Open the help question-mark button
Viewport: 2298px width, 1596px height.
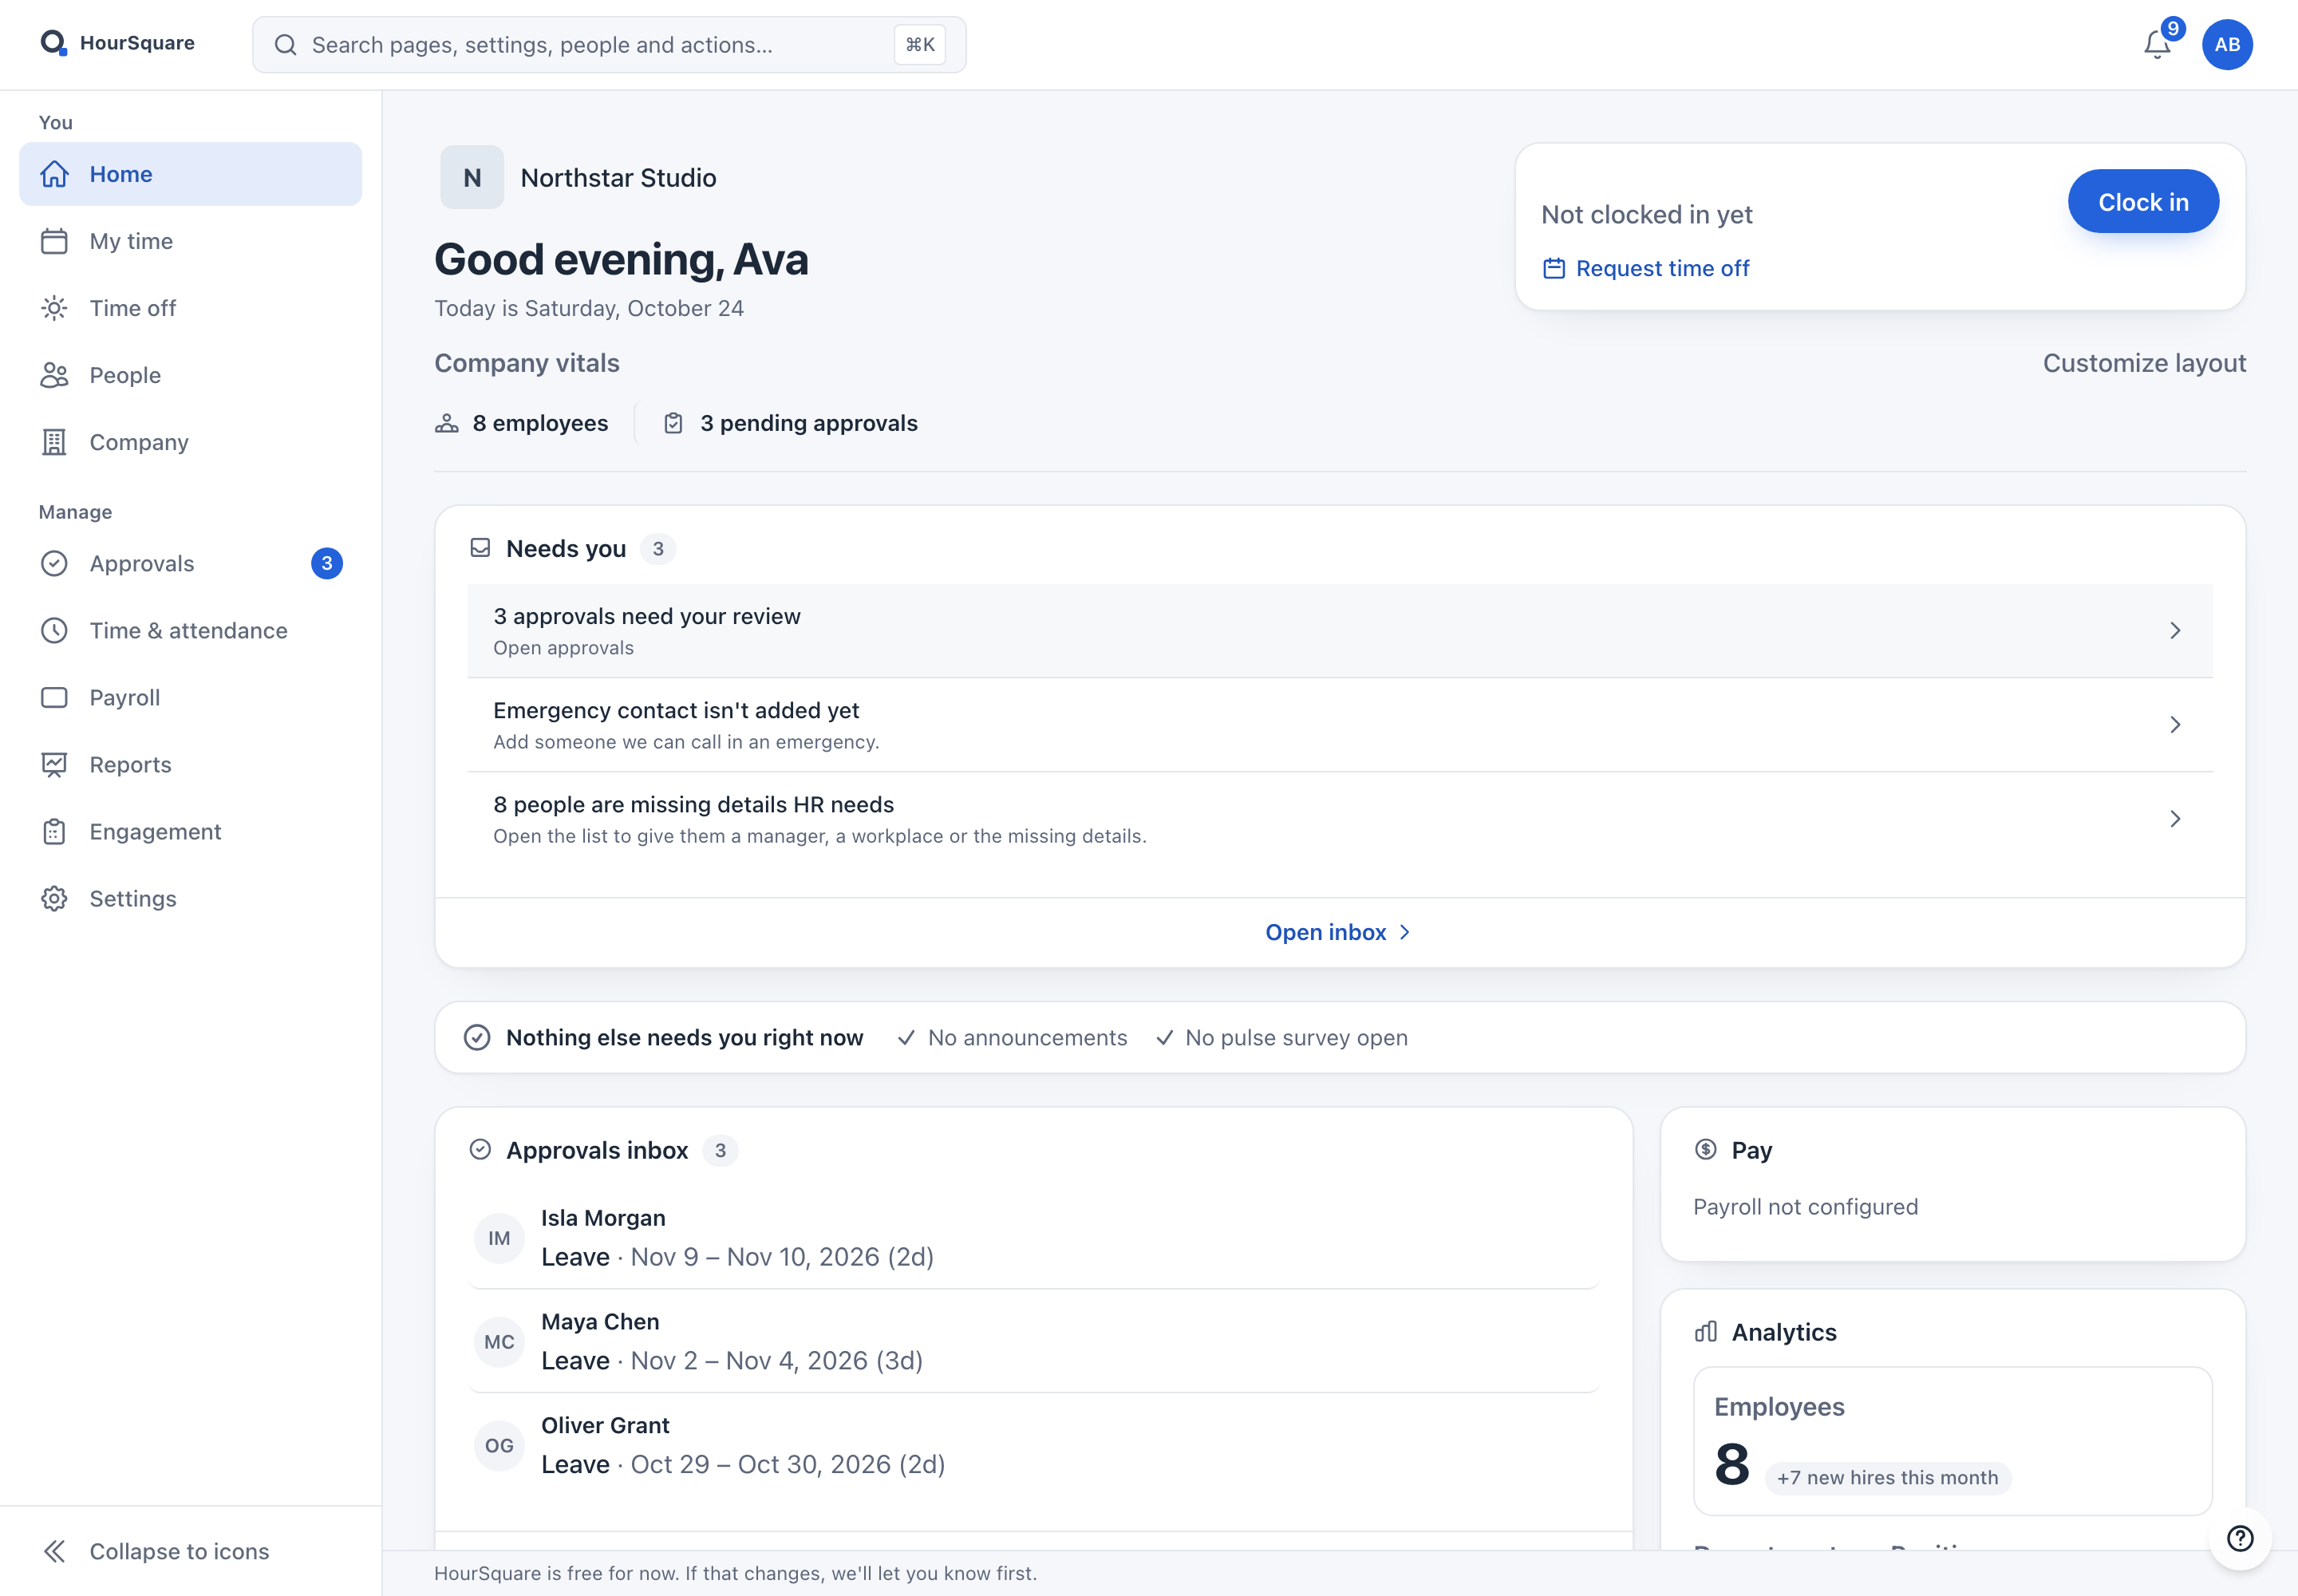(2240, 1538)
